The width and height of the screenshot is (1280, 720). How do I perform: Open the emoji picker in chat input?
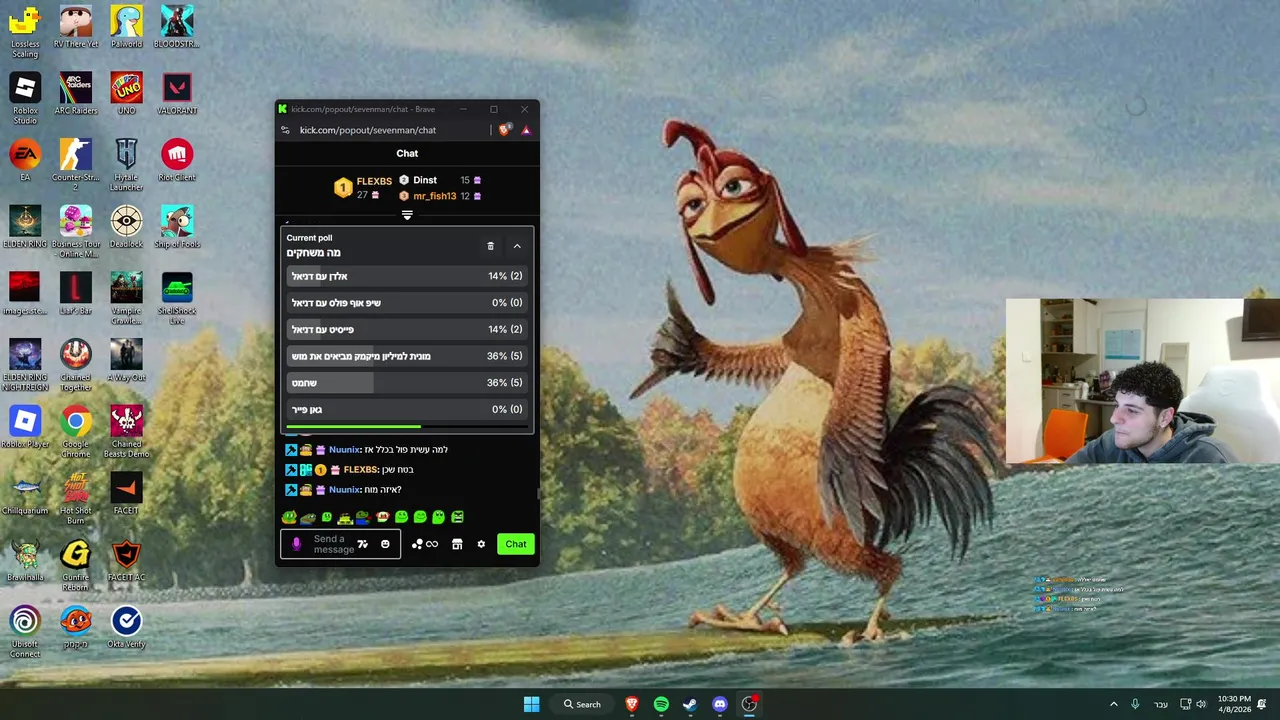click(385, 544)
